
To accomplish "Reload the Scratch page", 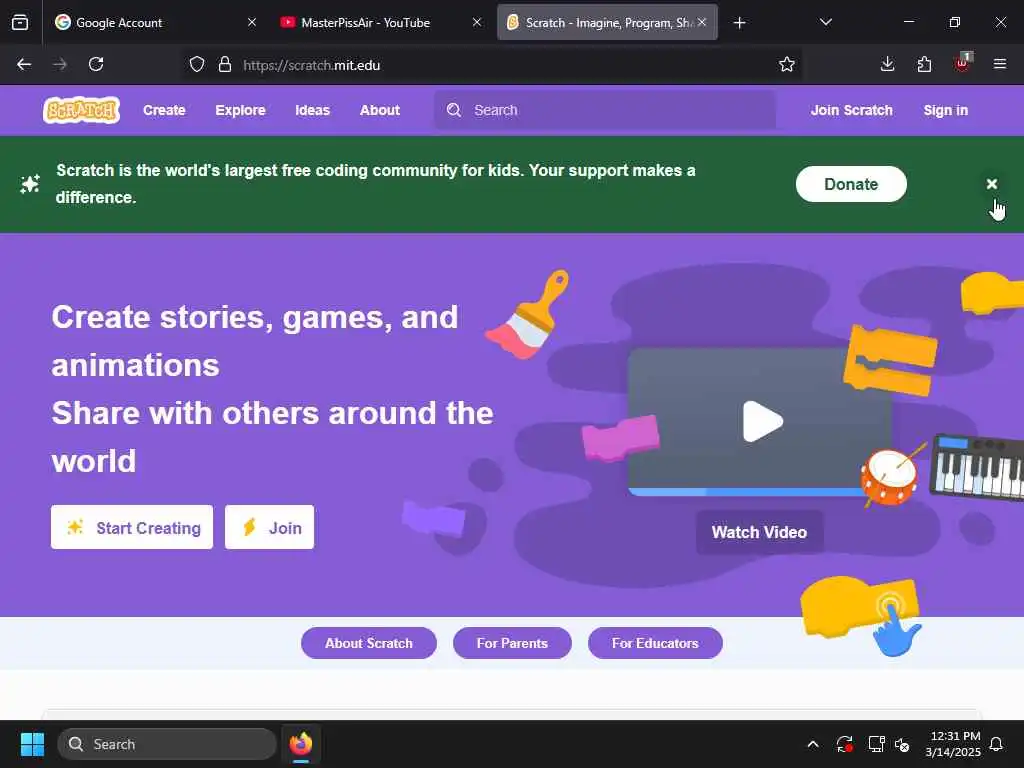I will tap(96, 64).
